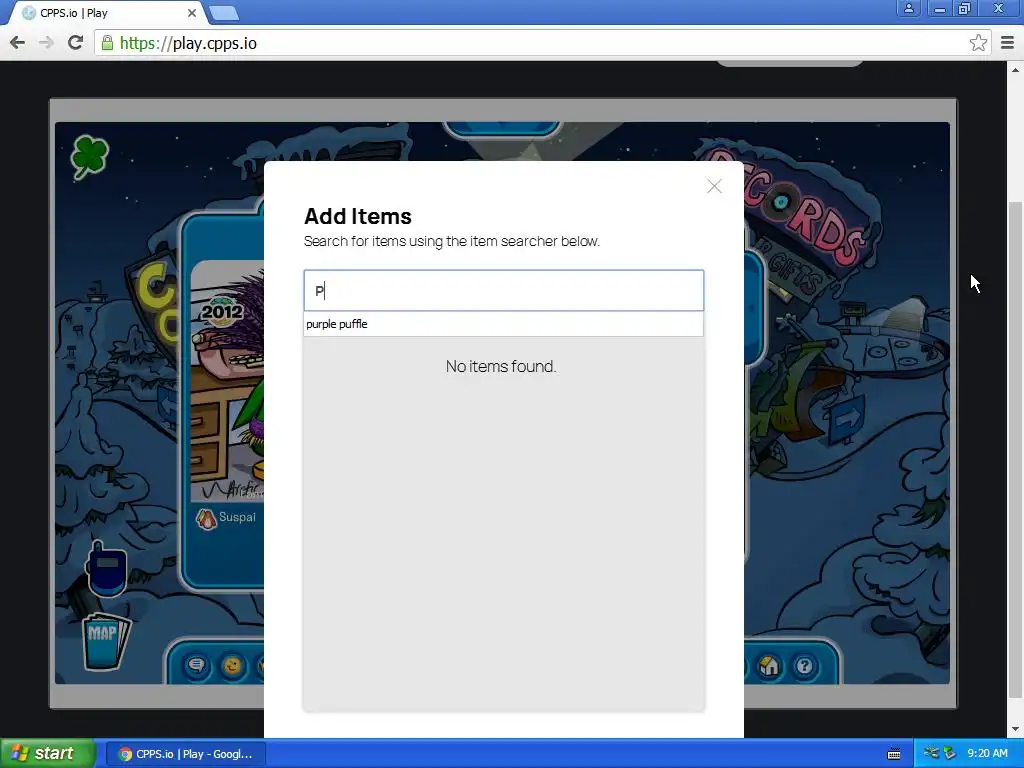
Task: Reload the page with the refresh icon
Action: click(x=75, y=42)
